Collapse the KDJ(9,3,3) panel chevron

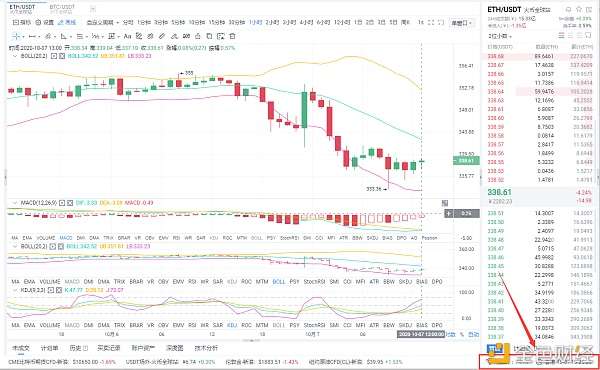point(15,290)
